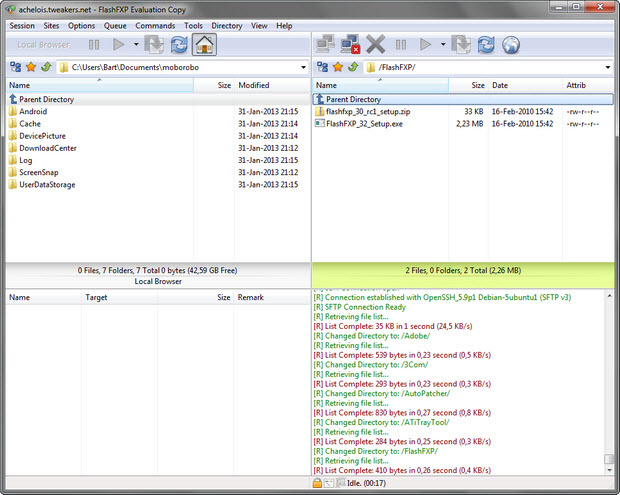Click the padlock icon in status bar
The width and height of the screenshot is (620, 495).
point(317,483)
